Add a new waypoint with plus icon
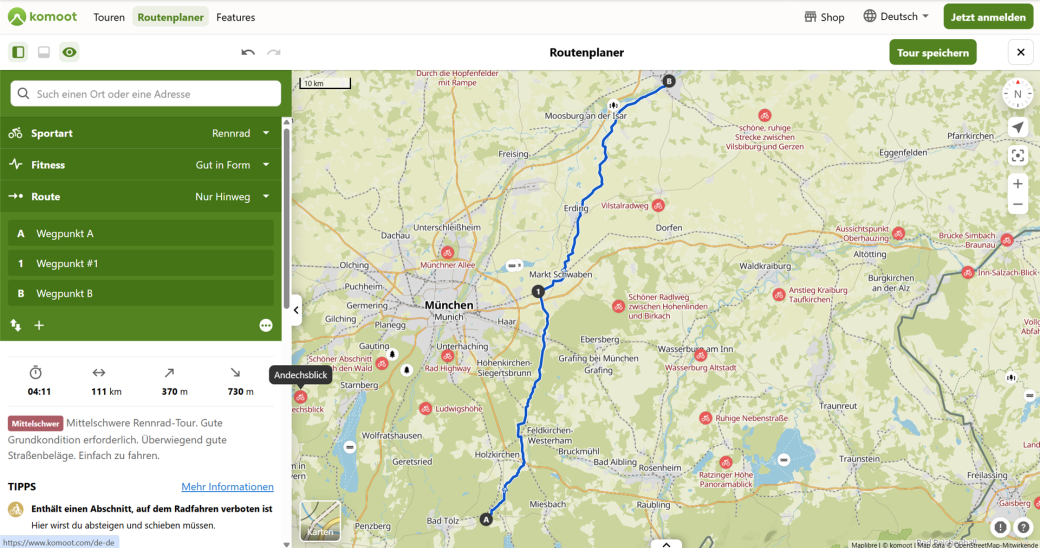The width and height of the screenshot is (1040, 548). coord(39,325)
